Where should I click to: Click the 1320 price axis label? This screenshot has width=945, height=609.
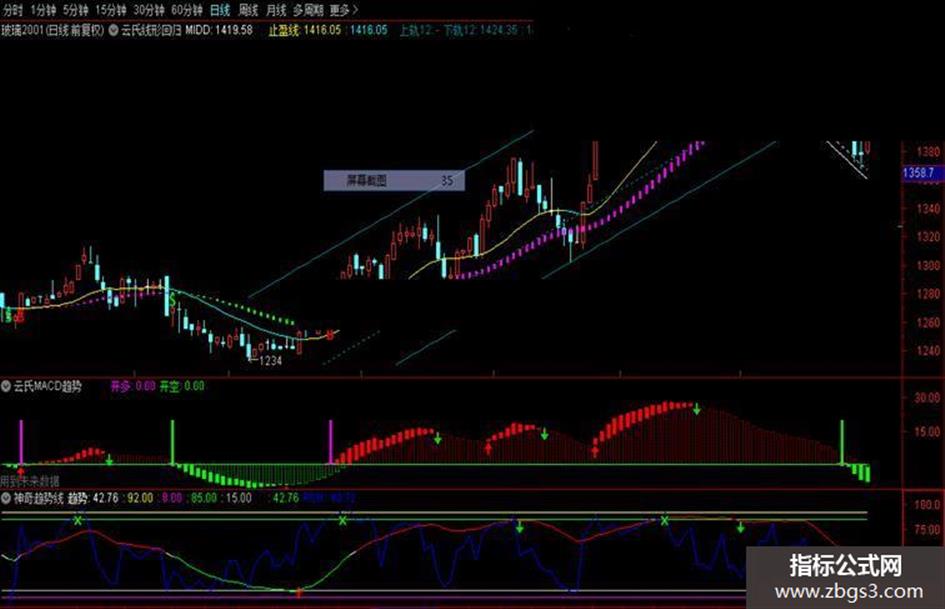(x=928, y=237)
